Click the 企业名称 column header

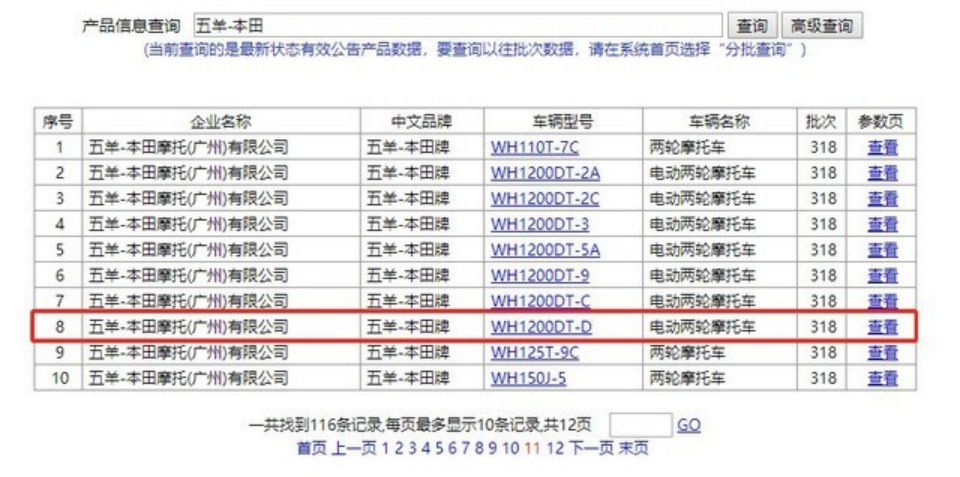(221, 122)
